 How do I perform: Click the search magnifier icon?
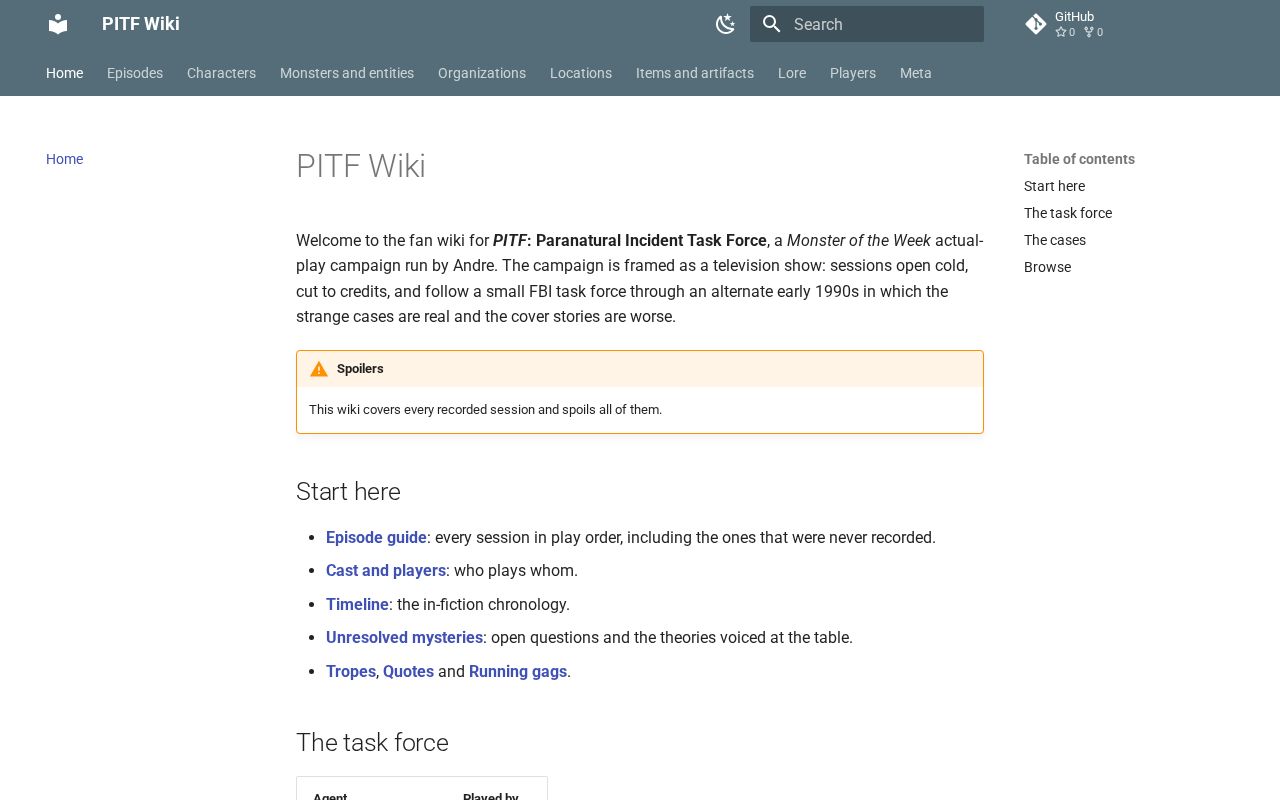point(771,24)
